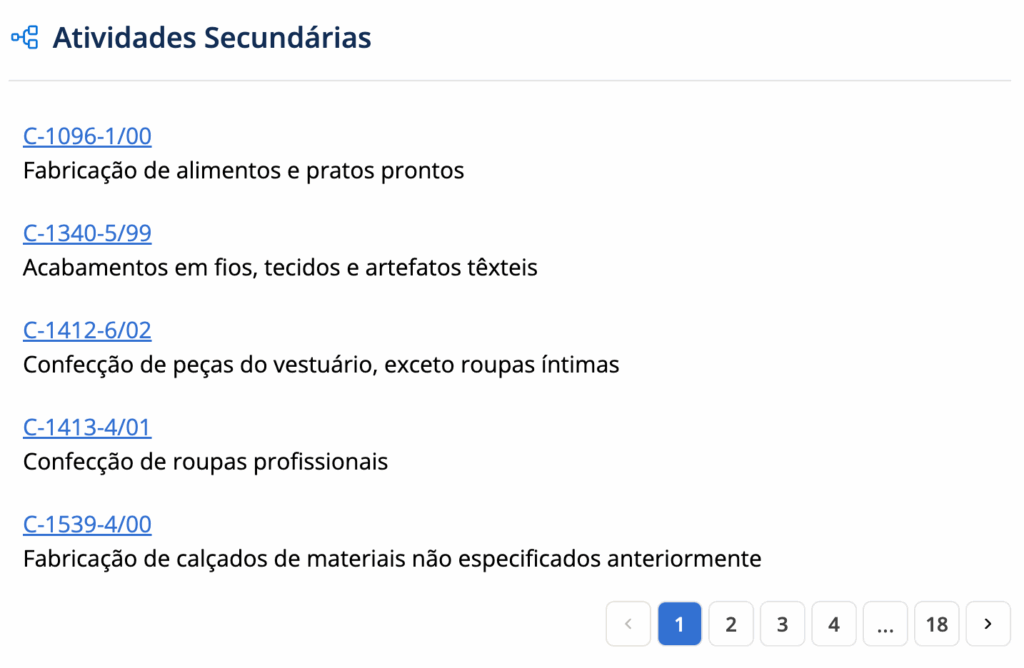This screenshot has height=668, width=1024.
Task: Follow the C-1412-6/02 code link
Action: point(87,330)
